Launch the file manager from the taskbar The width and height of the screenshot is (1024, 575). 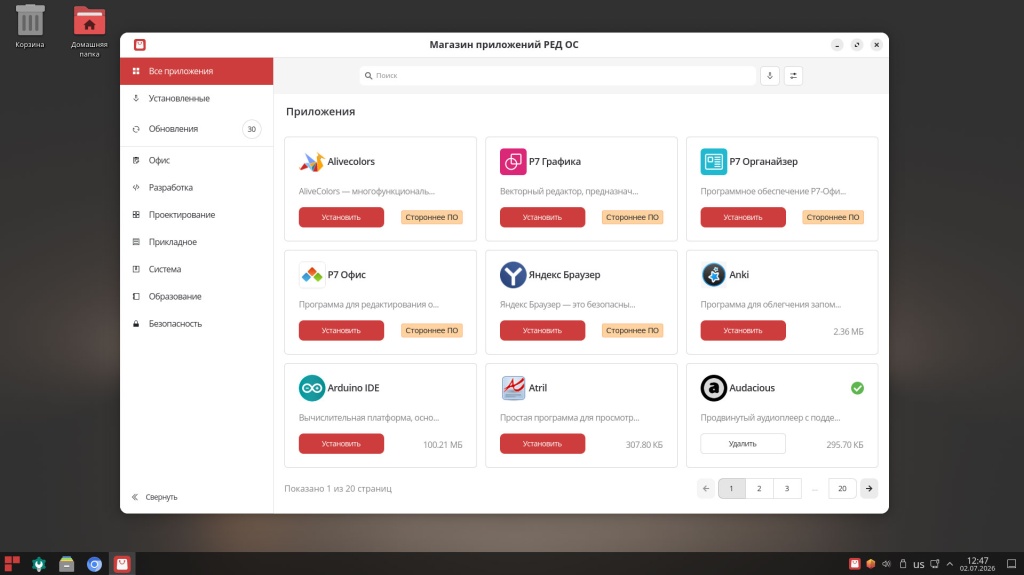coord(67,564)
